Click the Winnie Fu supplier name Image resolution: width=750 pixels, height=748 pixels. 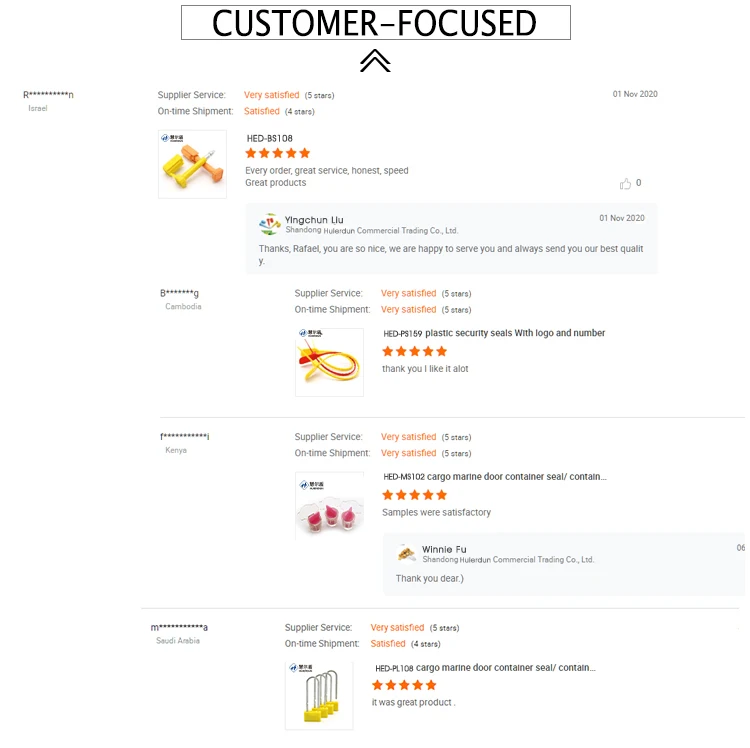click(444, 549)
